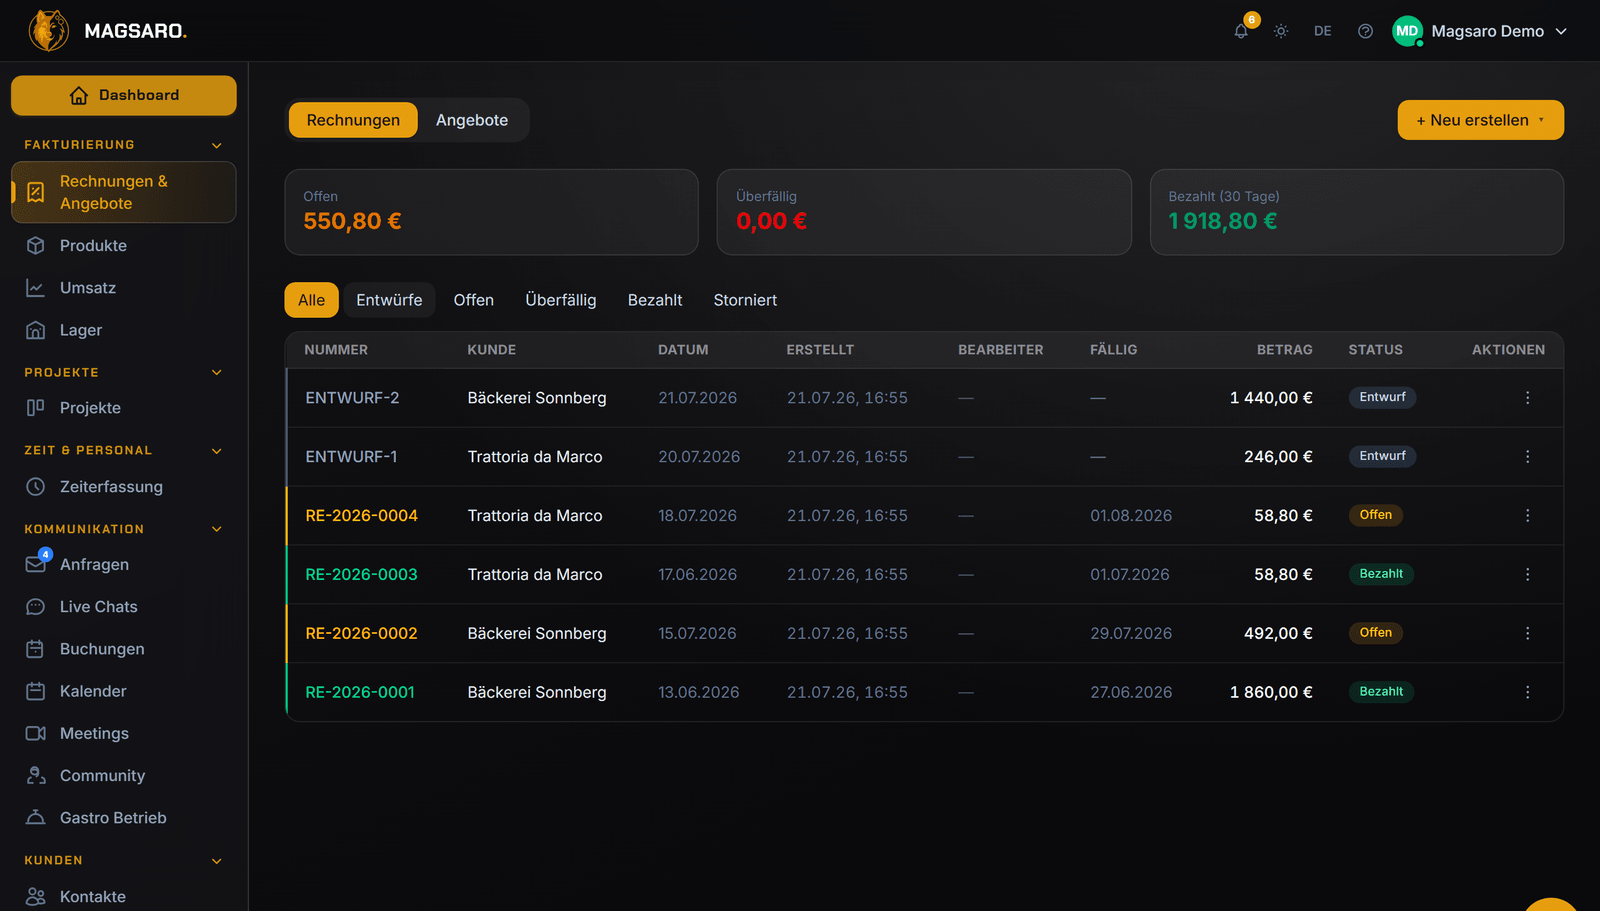Viewport: 1600px width, 911px height.
Task: Open Meetings video camera icon
Action: point(36,733)
